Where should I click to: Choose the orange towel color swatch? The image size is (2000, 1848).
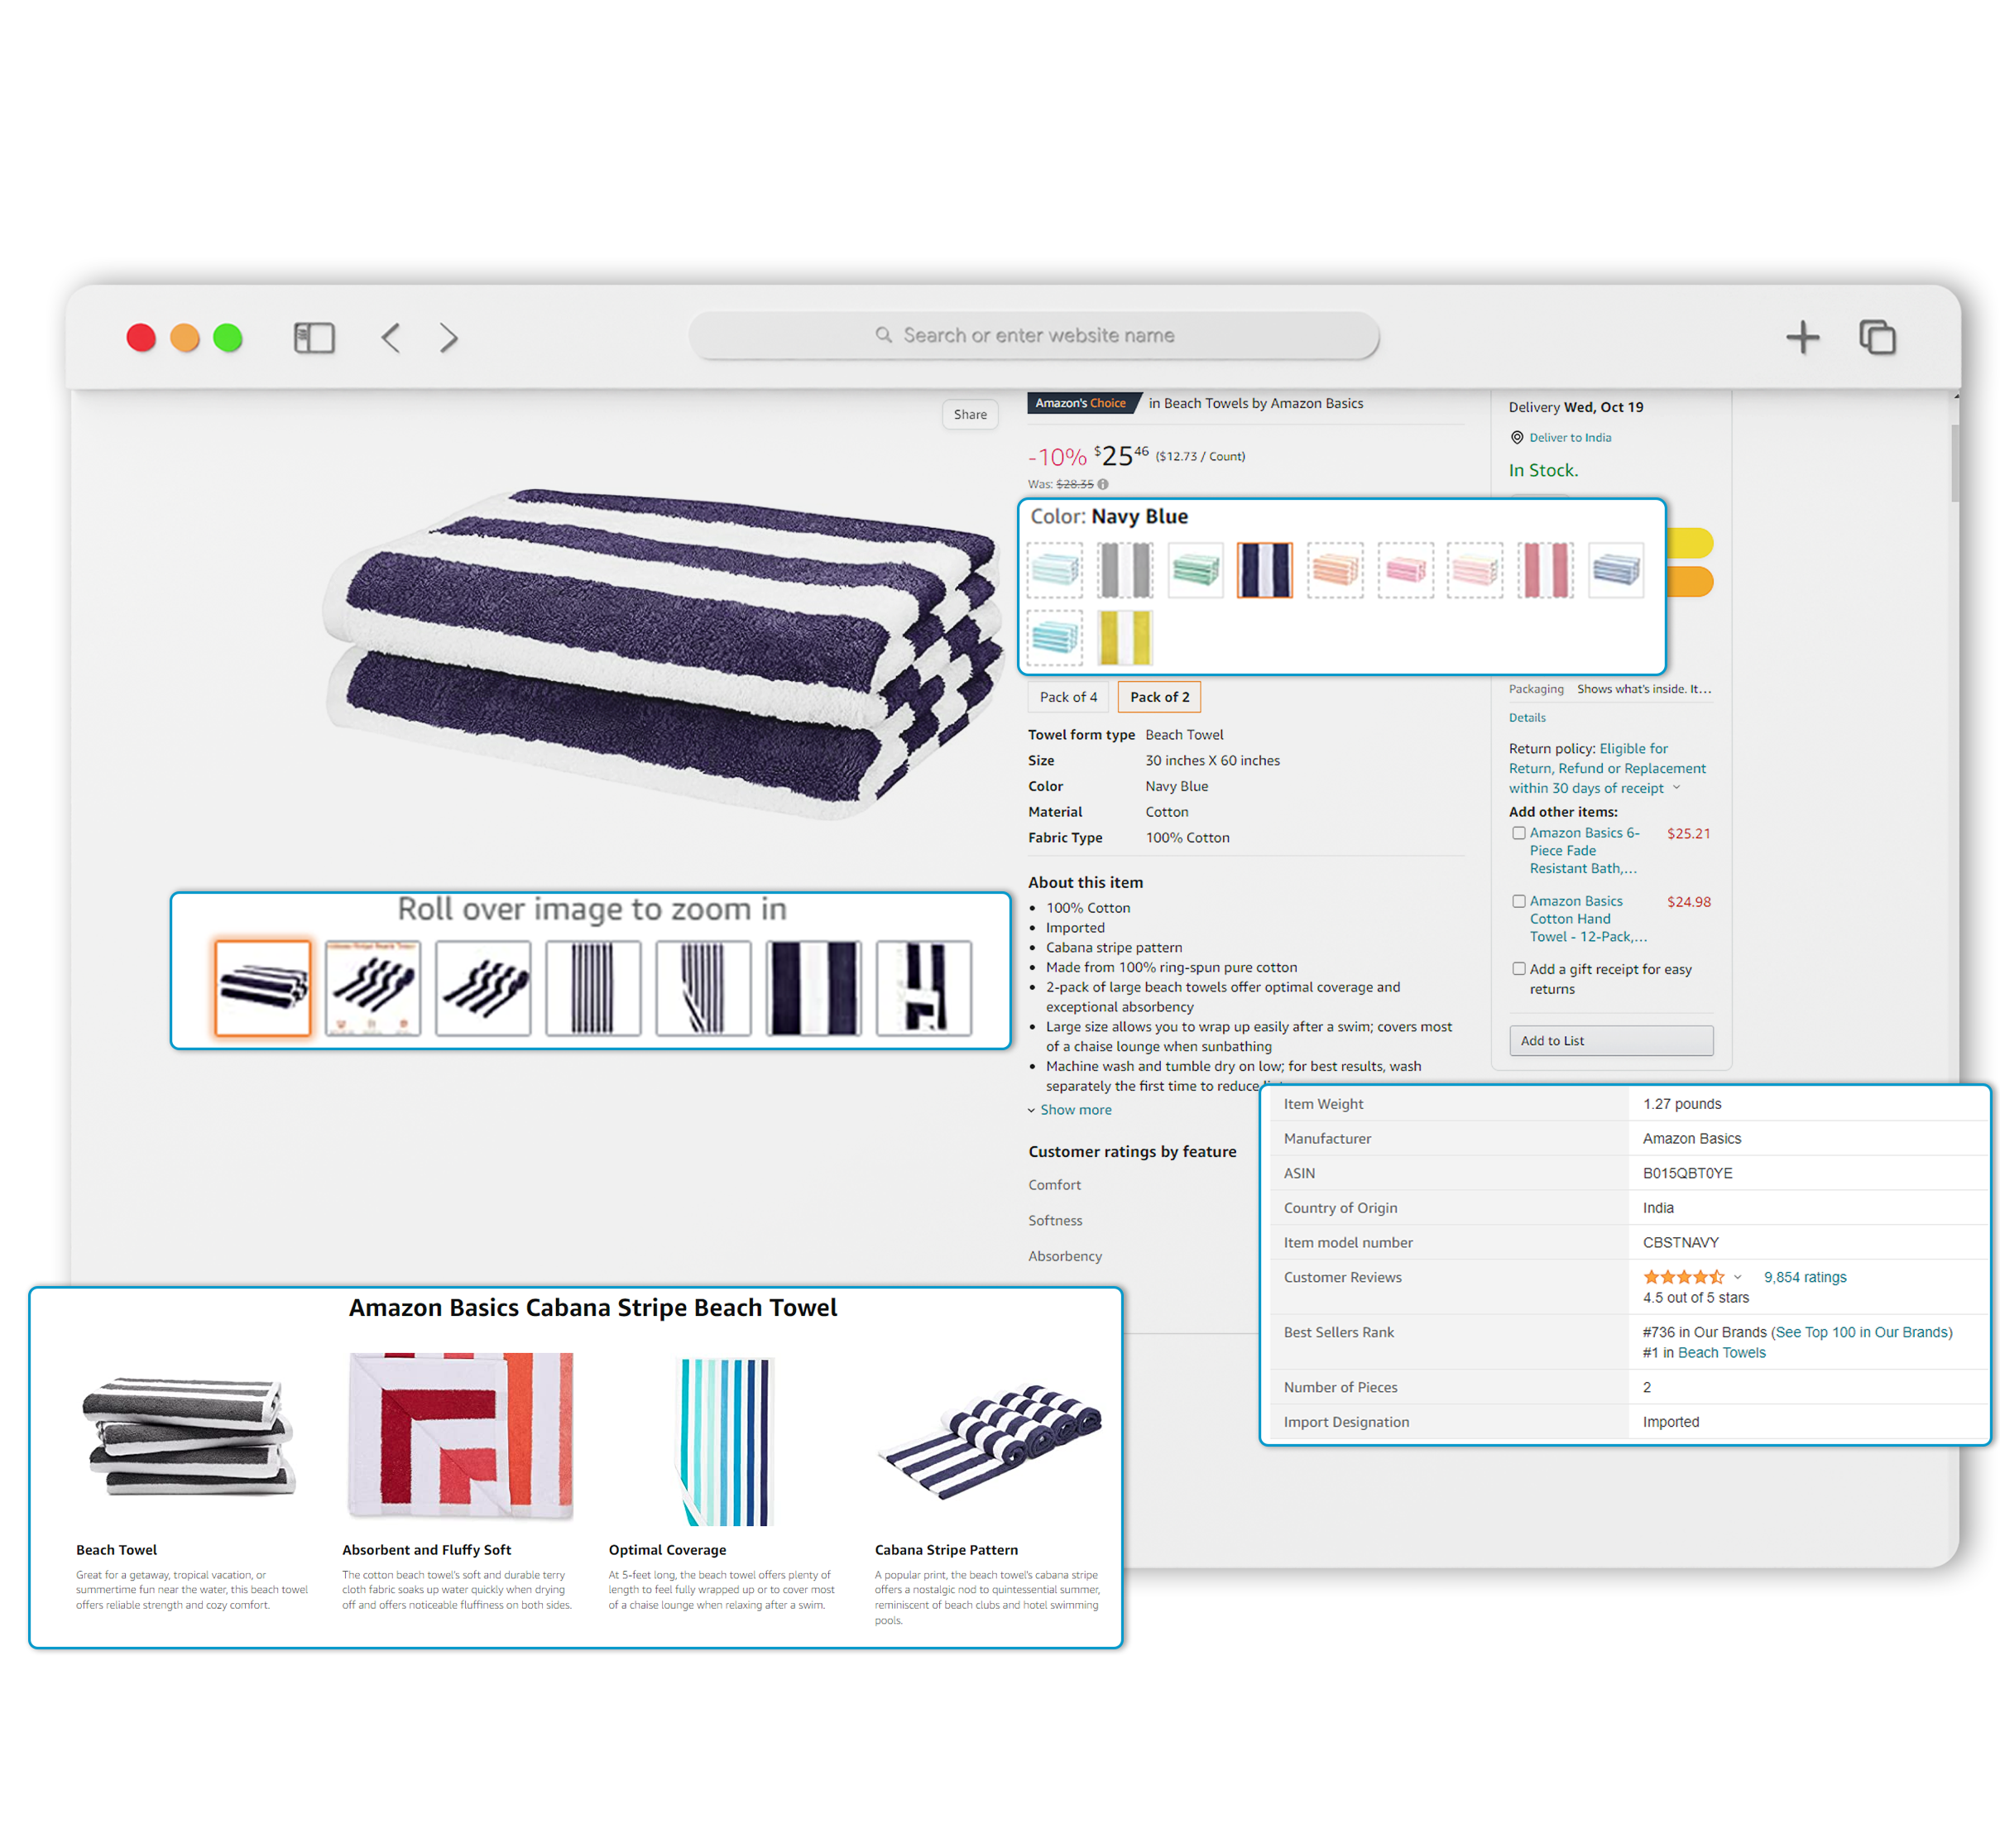[1335, 571]
